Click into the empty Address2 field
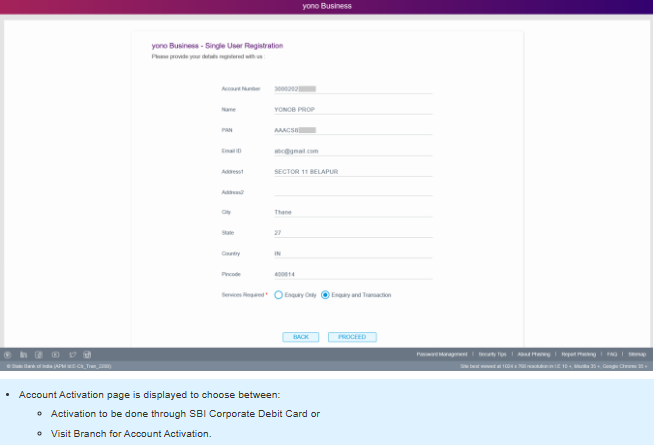 (x=352, y=191)
